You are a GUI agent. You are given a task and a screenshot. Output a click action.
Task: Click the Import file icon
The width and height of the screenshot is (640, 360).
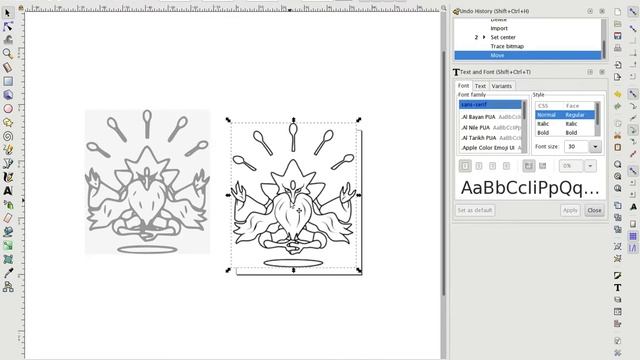618,65
